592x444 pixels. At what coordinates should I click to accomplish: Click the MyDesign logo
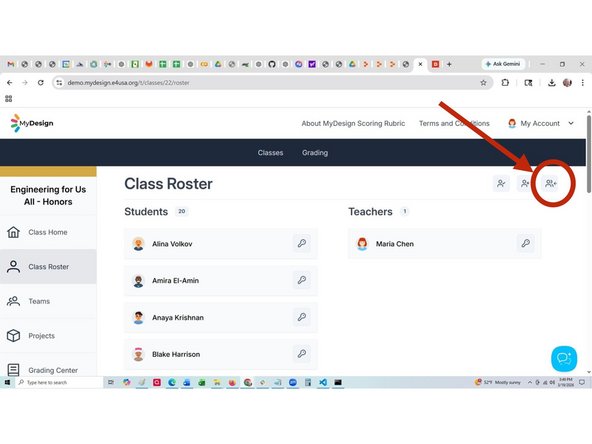click(32, 123)
